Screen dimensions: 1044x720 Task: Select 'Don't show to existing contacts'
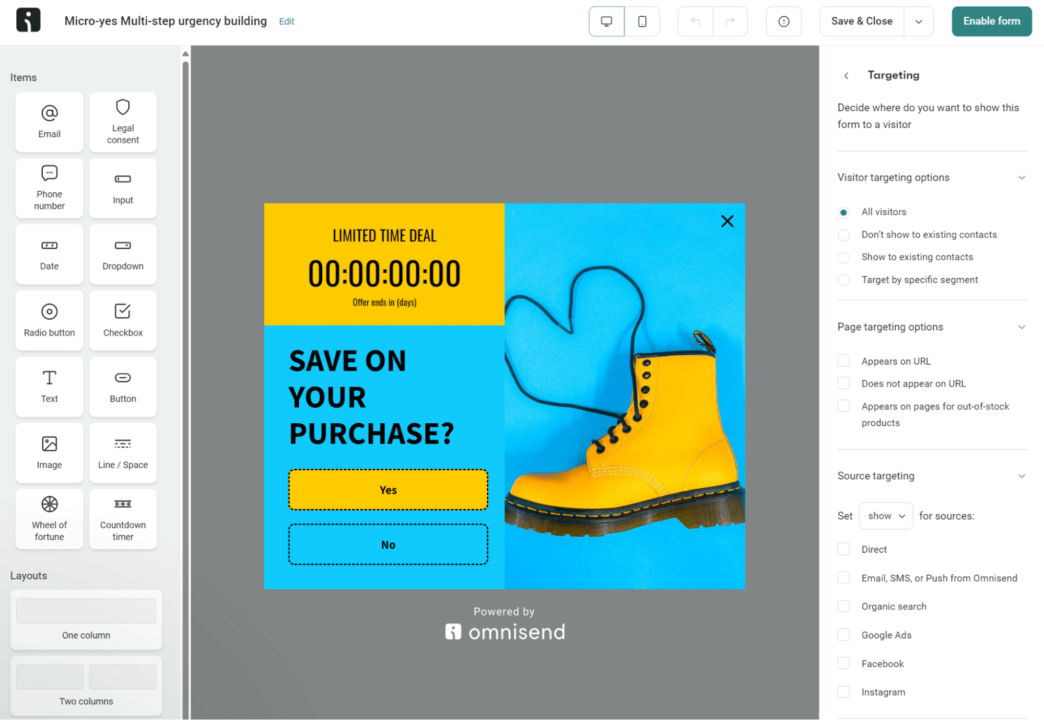point(844,235)
